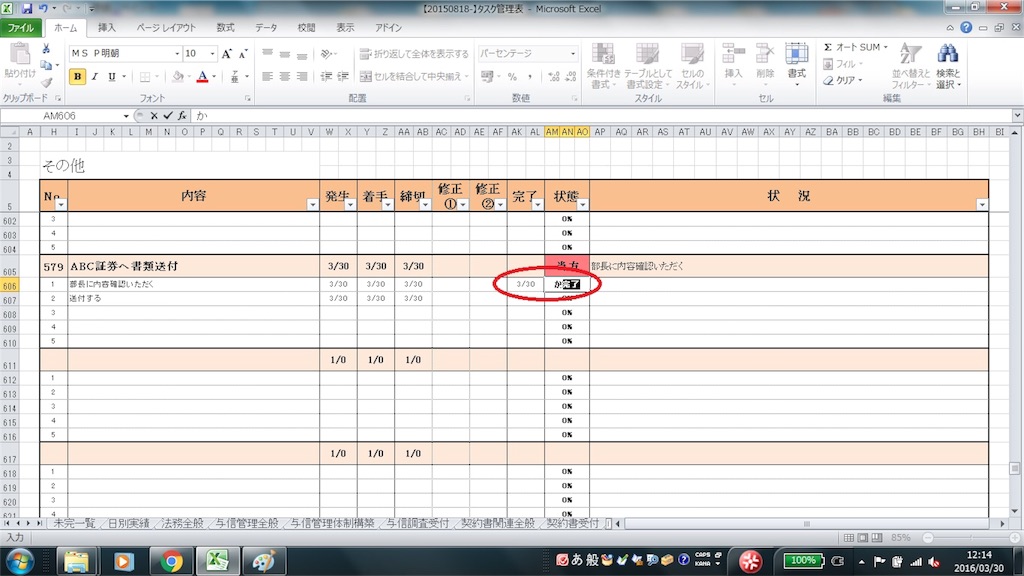Viewport: 1024px width, 576px height.
Task: Click the text orientation icon
Action: (x=327, y=54)
